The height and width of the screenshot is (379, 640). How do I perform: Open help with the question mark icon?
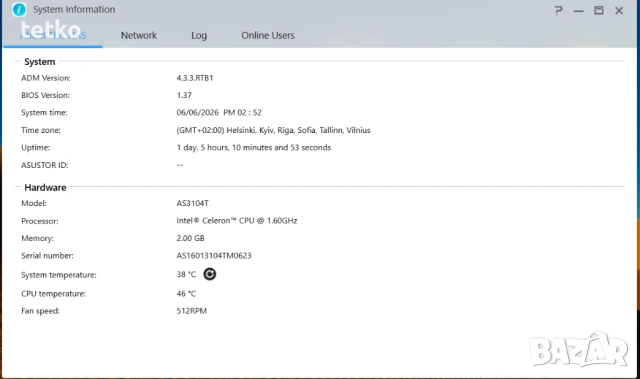(558, 10)
